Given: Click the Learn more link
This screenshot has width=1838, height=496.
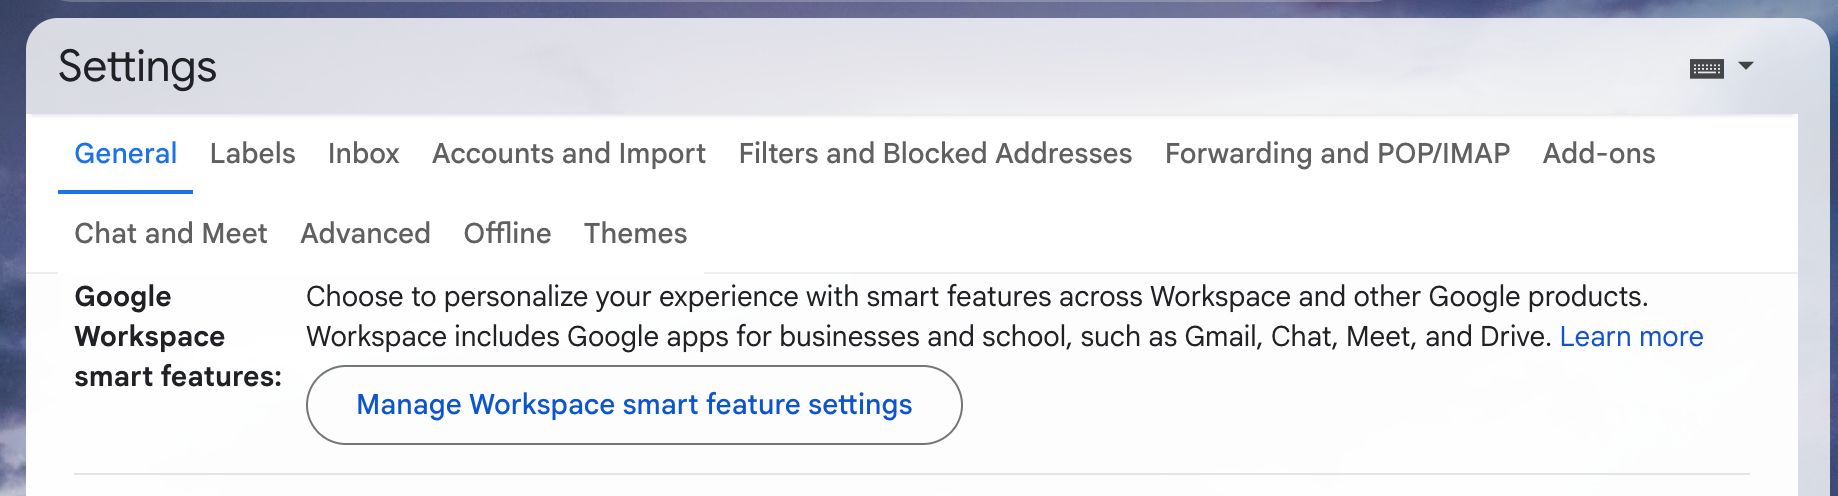Looking at the screenshot, I should (1630, 337).
